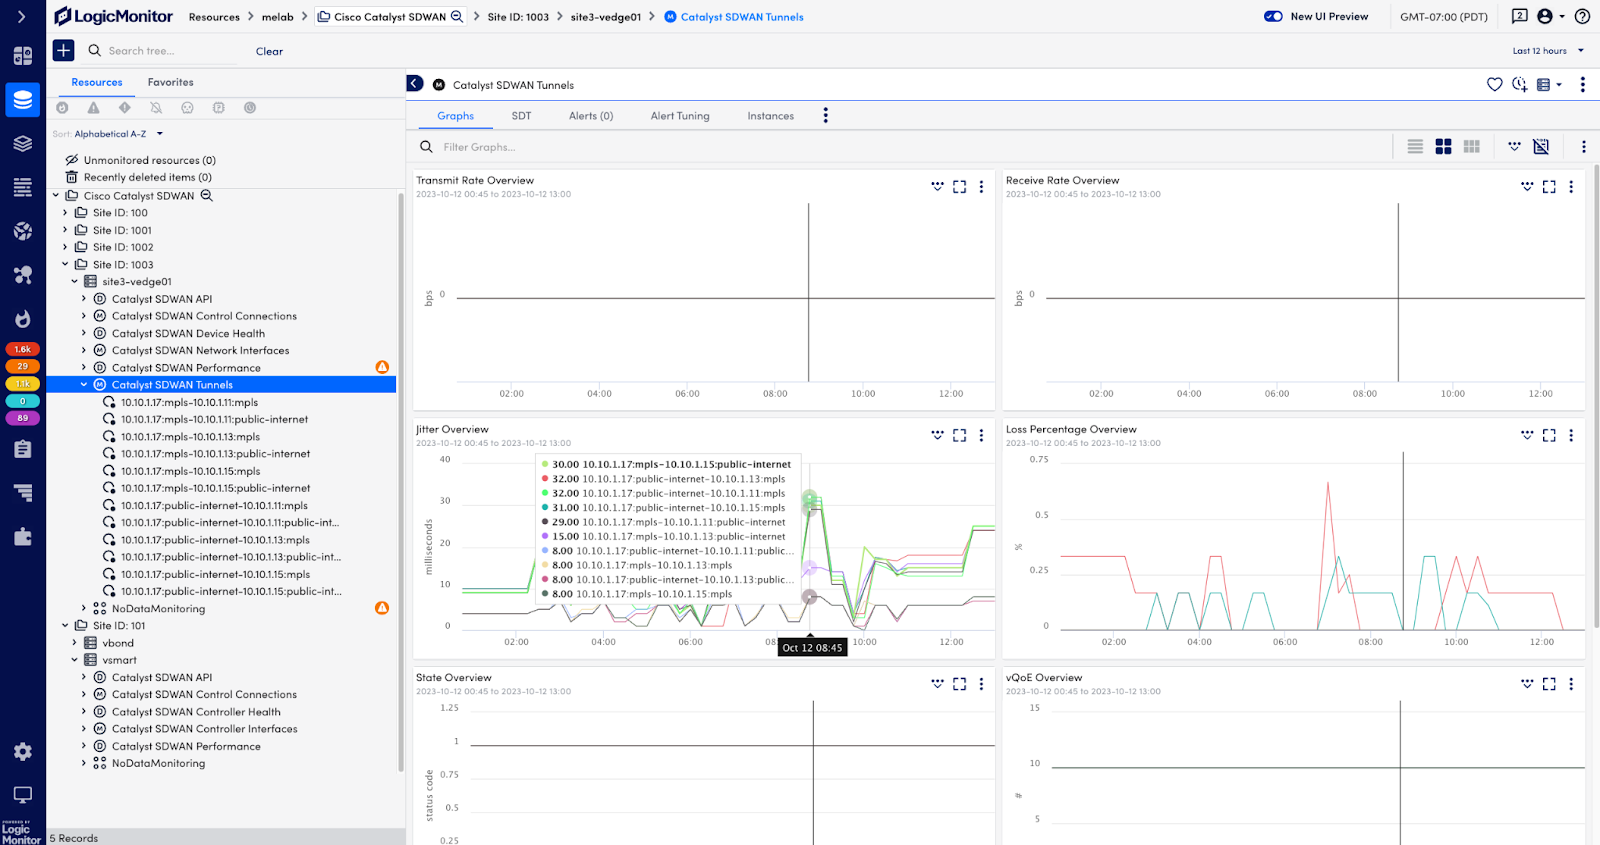Select Catalyst SDWAN Device Health datasource
The width and height of the screenshot is (1600, 845).
click(188, 334)
